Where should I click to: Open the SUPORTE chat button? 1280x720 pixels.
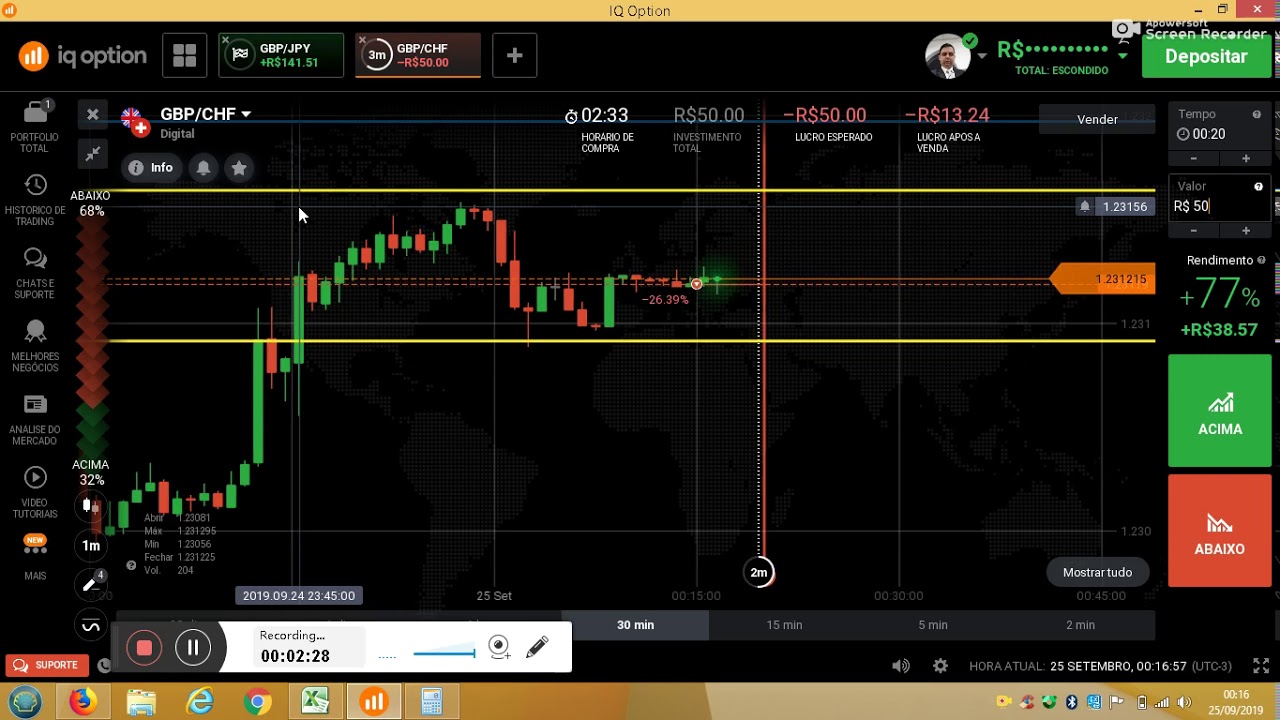click(46, 665)
